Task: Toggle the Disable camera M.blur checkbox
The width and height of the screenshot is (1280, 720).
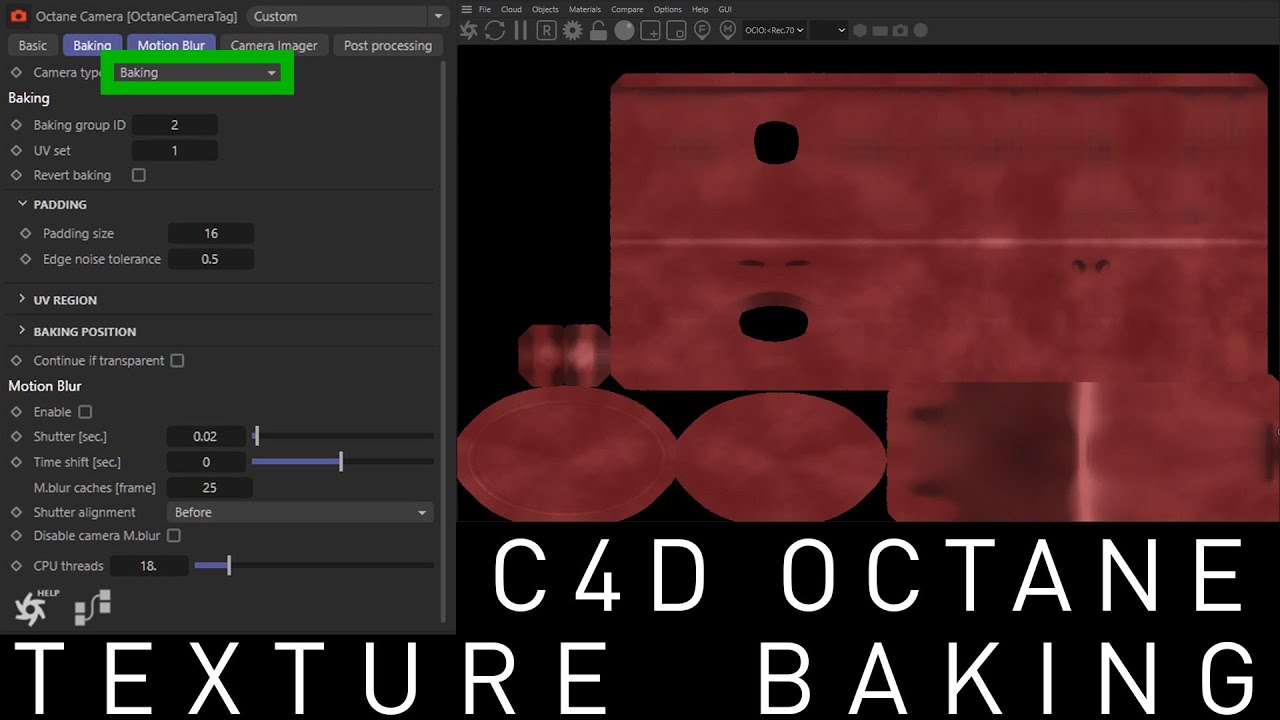Action: coord(173,536)
